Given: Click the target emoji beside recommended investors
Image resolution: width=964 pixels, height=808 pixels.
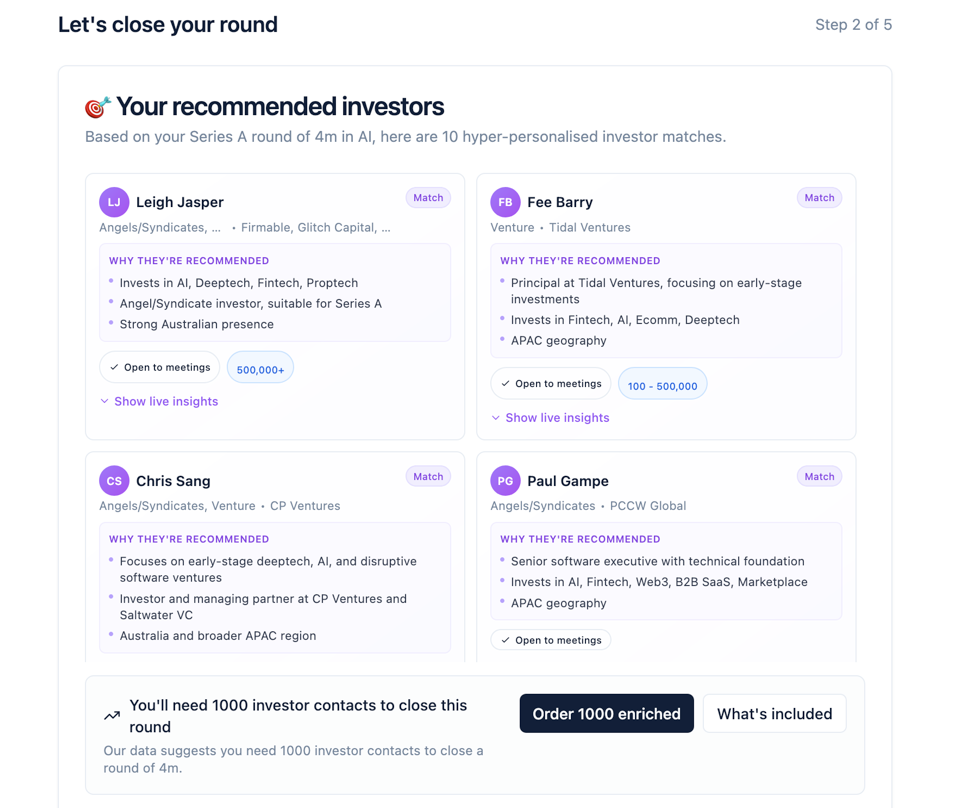Looking at the screenshot, I should pos(97,107).
